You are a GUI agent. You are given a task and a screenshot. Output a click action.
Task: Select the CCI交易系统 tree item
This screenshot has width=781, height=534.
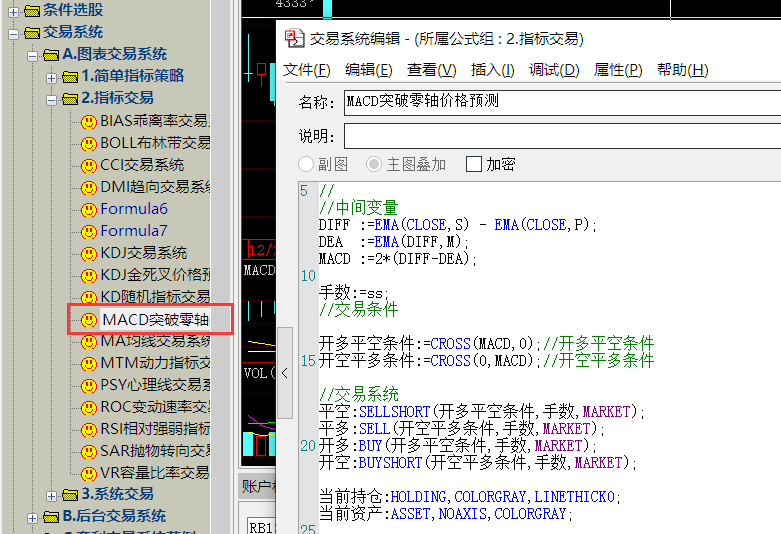coord(142,165)
